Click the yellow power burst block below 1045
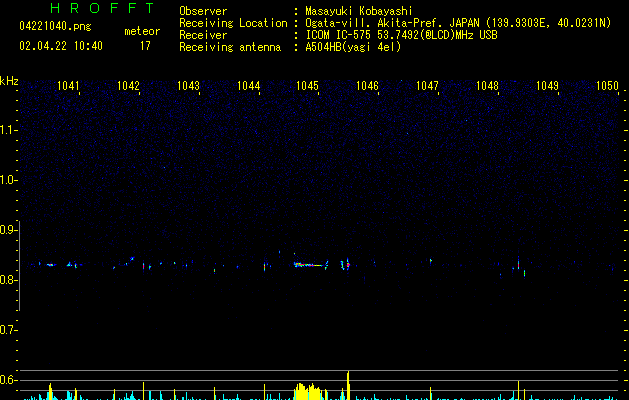 coord(308,392)
